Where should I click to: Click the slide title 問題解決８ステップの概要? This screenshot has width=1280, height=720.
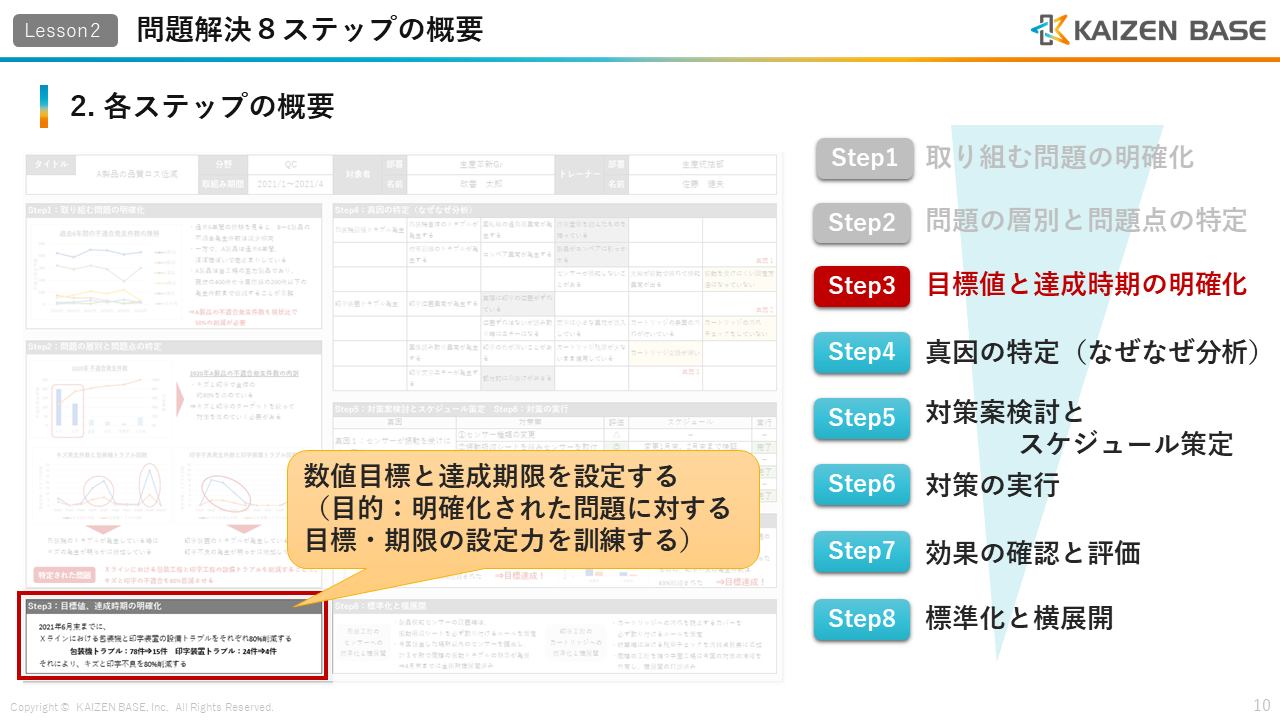[x=310, y=30]
